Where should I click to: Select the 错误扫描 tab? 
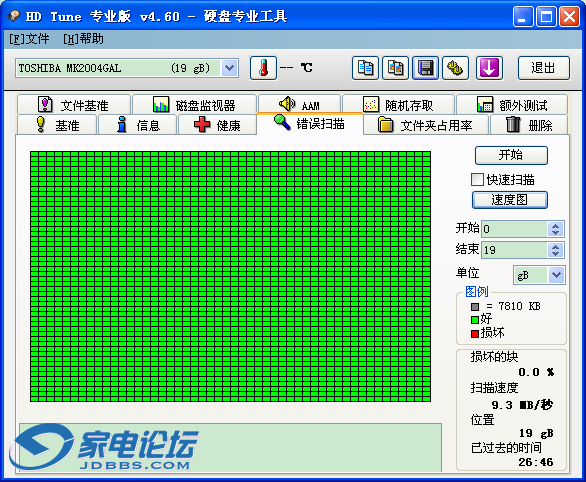310,124
